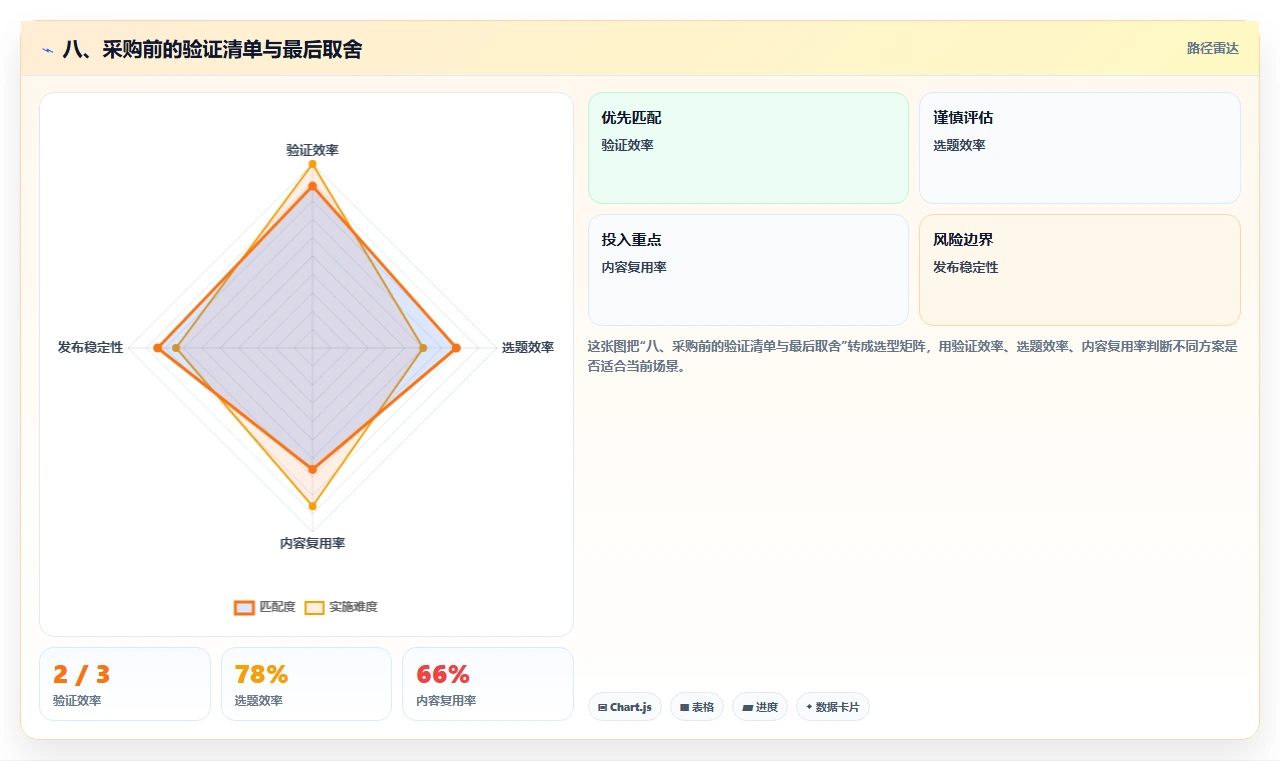This screenshot has height=761, width=1280.
Task: Click 发布稳定性 text in 风险边界 card
Action: coord(965,267)
